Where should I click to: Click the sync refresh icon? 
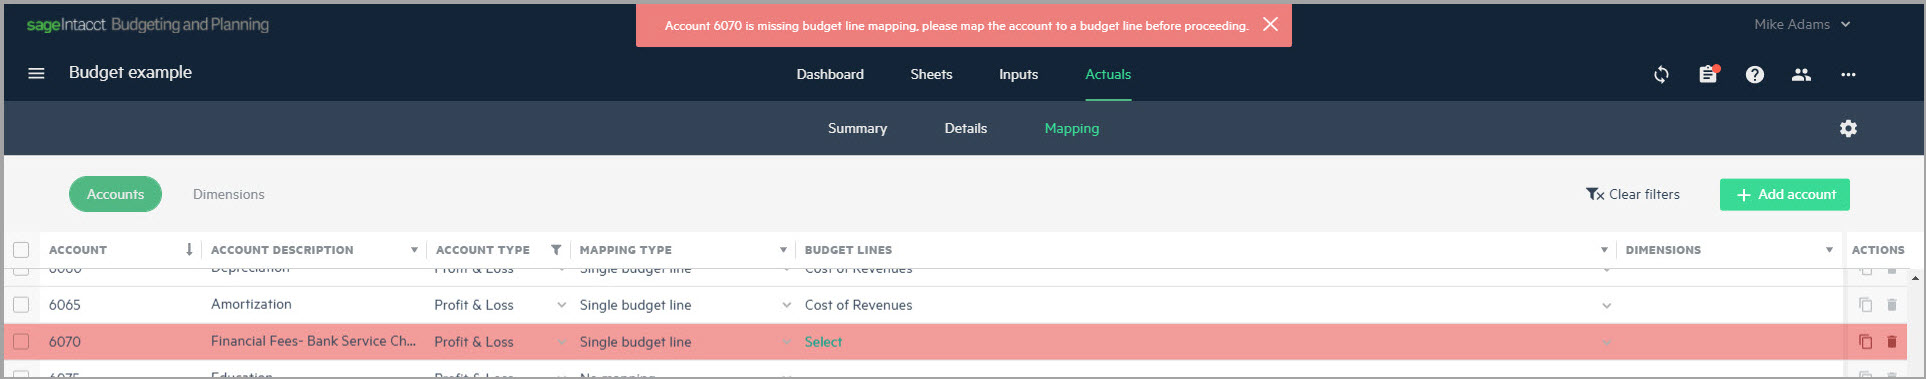[1661, 74]
